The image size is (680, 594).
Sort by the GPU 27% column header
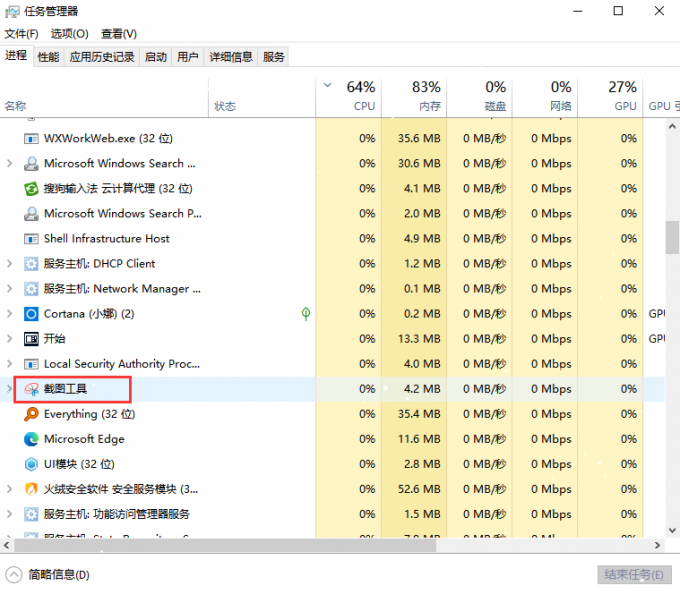tap(611, 98)
